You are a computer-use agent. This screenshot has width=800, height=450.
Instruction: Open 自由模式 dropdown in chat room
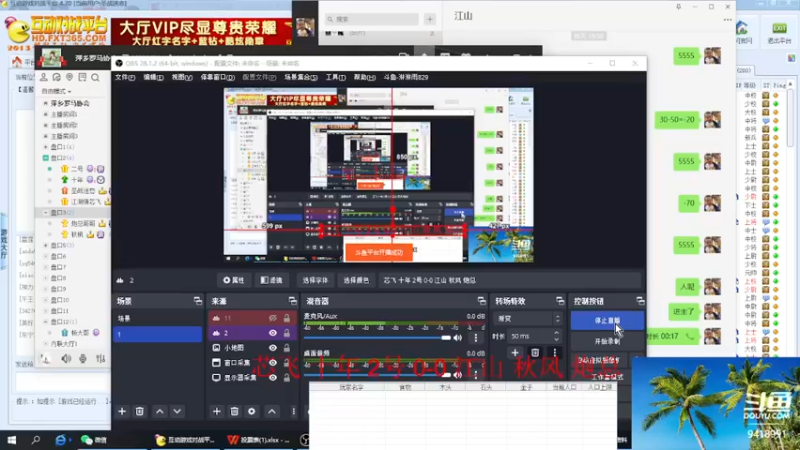pyautogui.click(x=56, y=91)
